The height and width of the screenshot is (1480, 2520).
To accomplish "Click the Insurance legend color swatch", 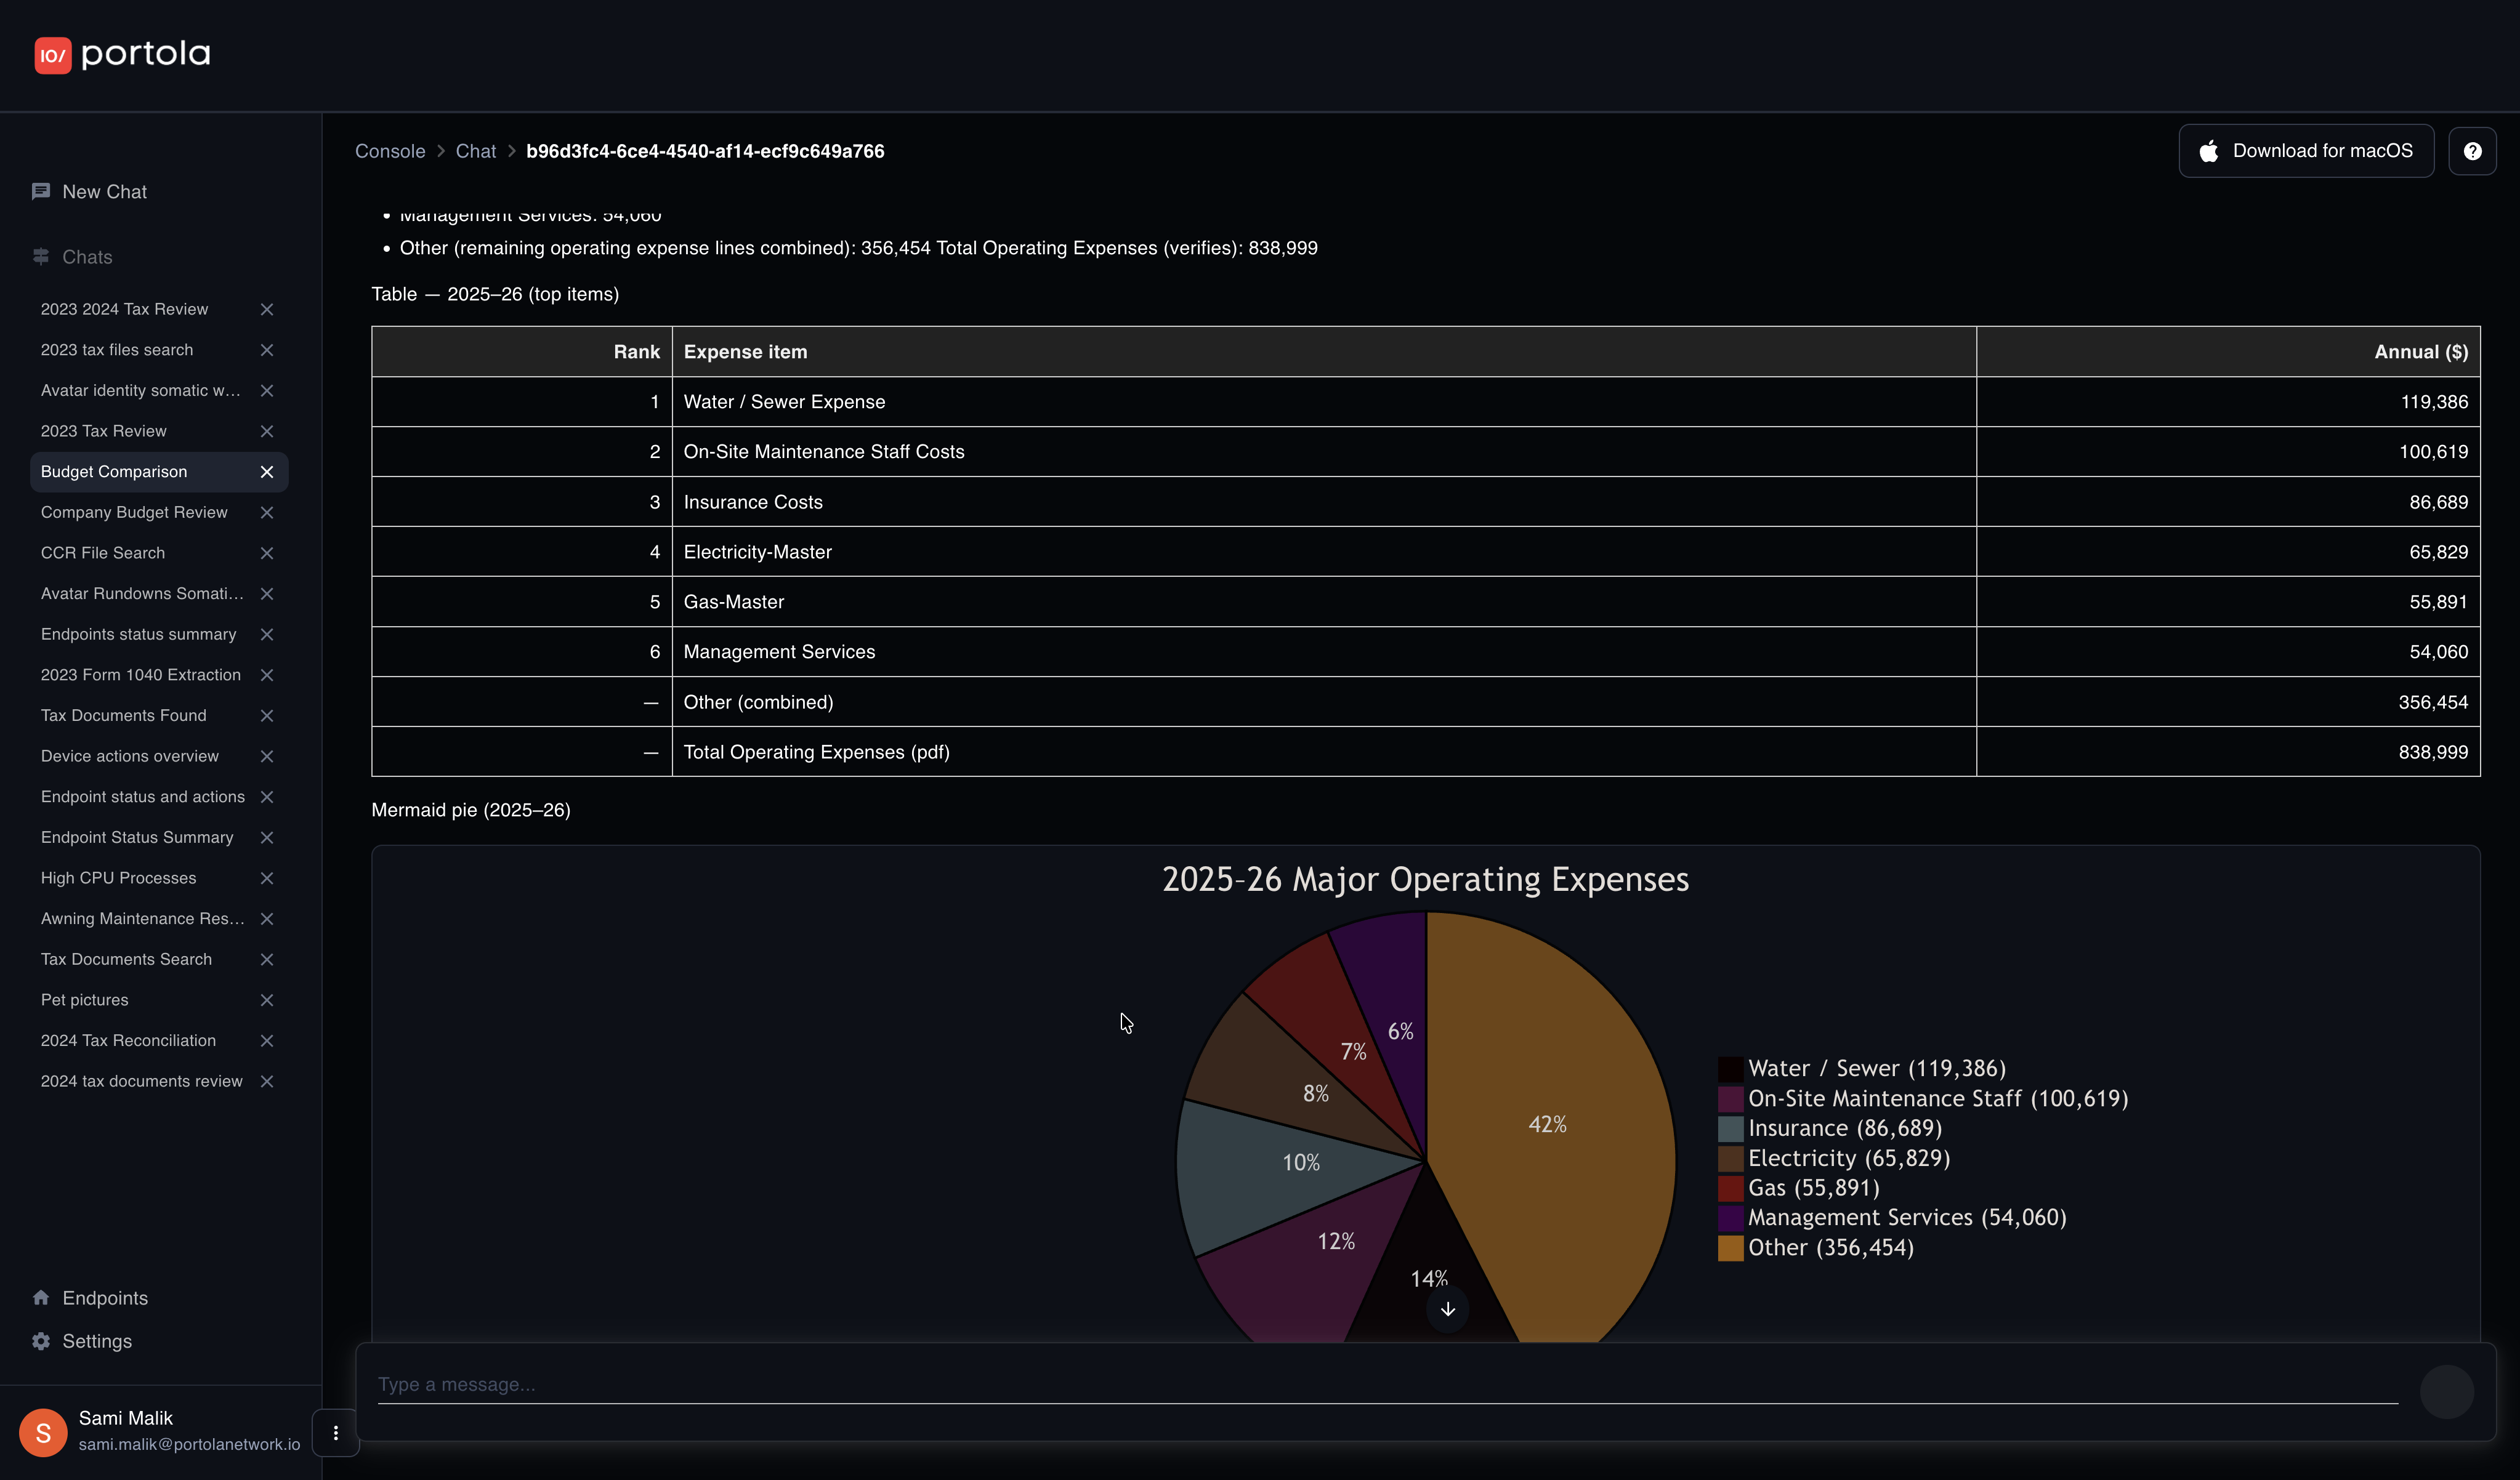I will click(x=1730, y=1129).
